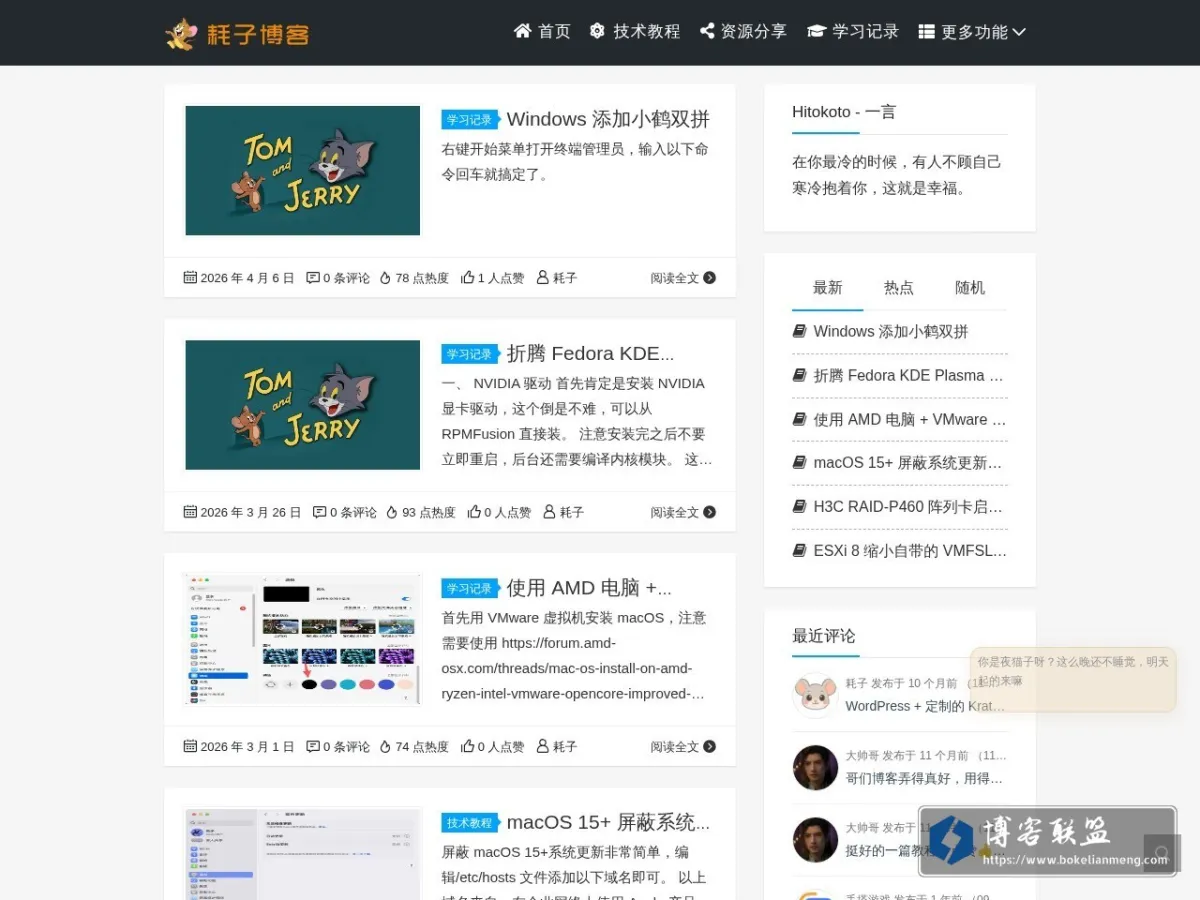Screen dimensions: 1200x900
Task: Click comment icon on 4 月 6 日 post
Action: (313, 277)
